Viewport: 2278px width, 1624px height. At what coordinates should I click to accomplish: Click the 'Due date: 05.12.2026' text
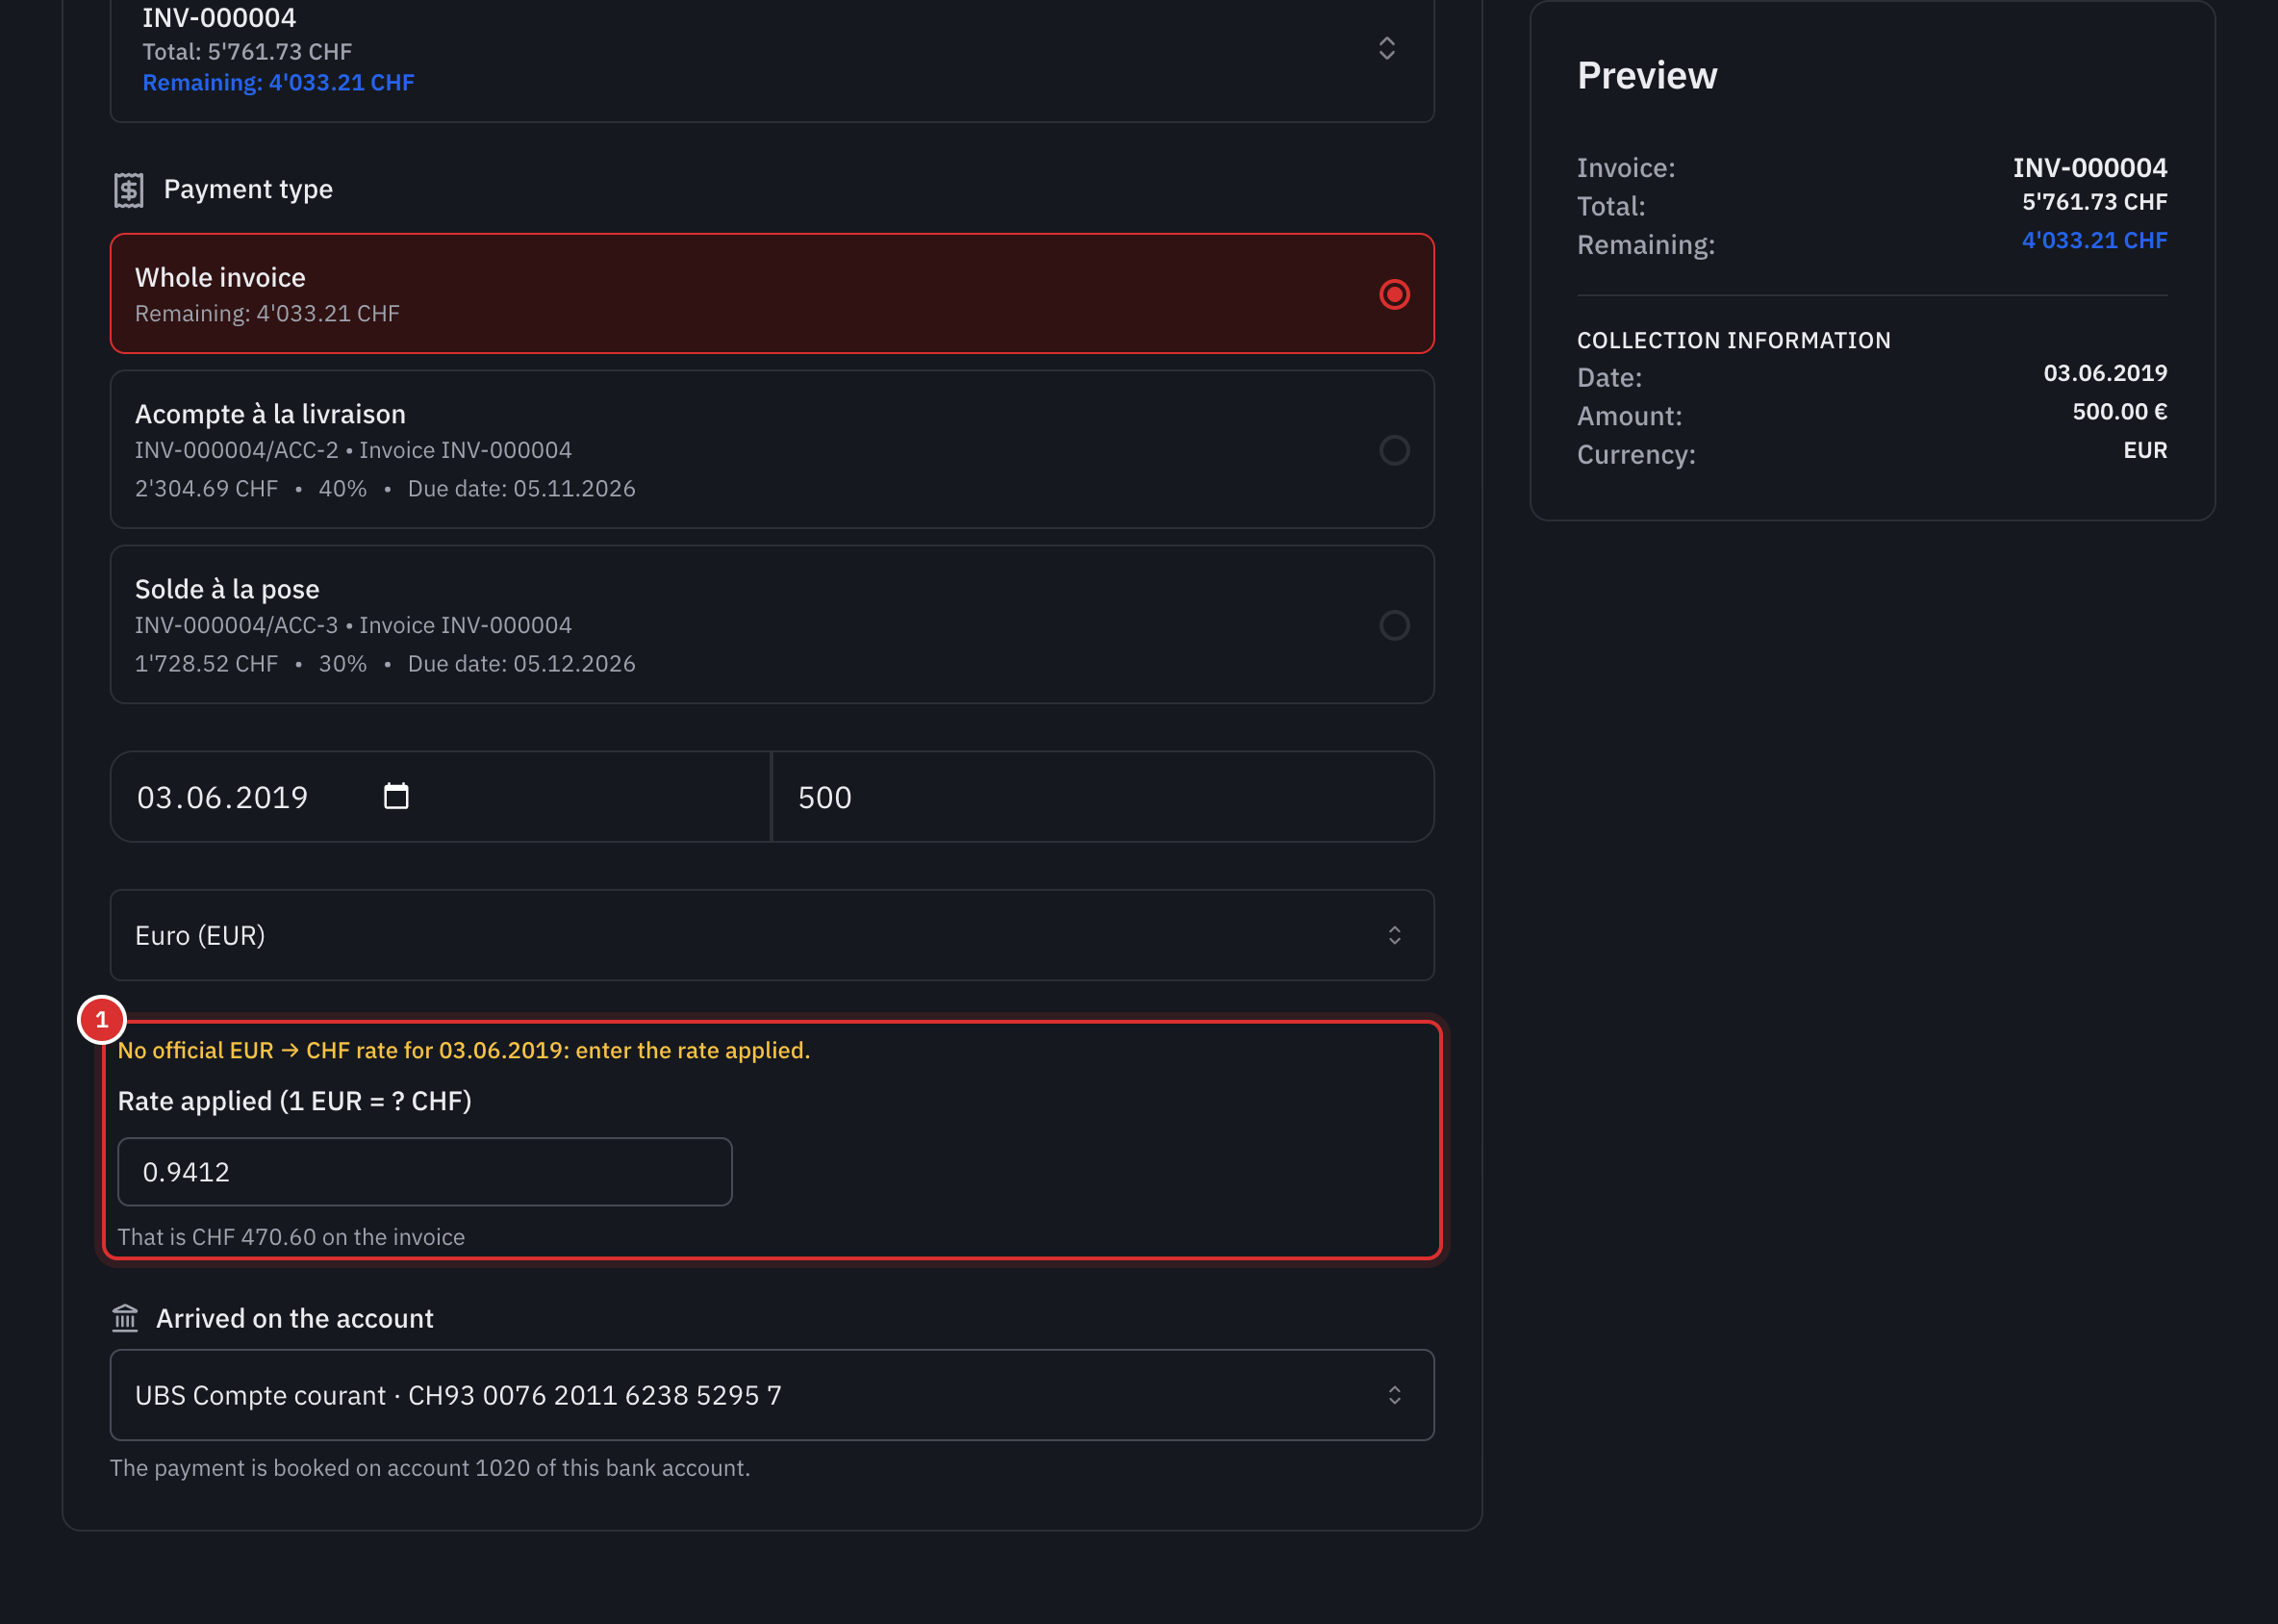(521, 664)
